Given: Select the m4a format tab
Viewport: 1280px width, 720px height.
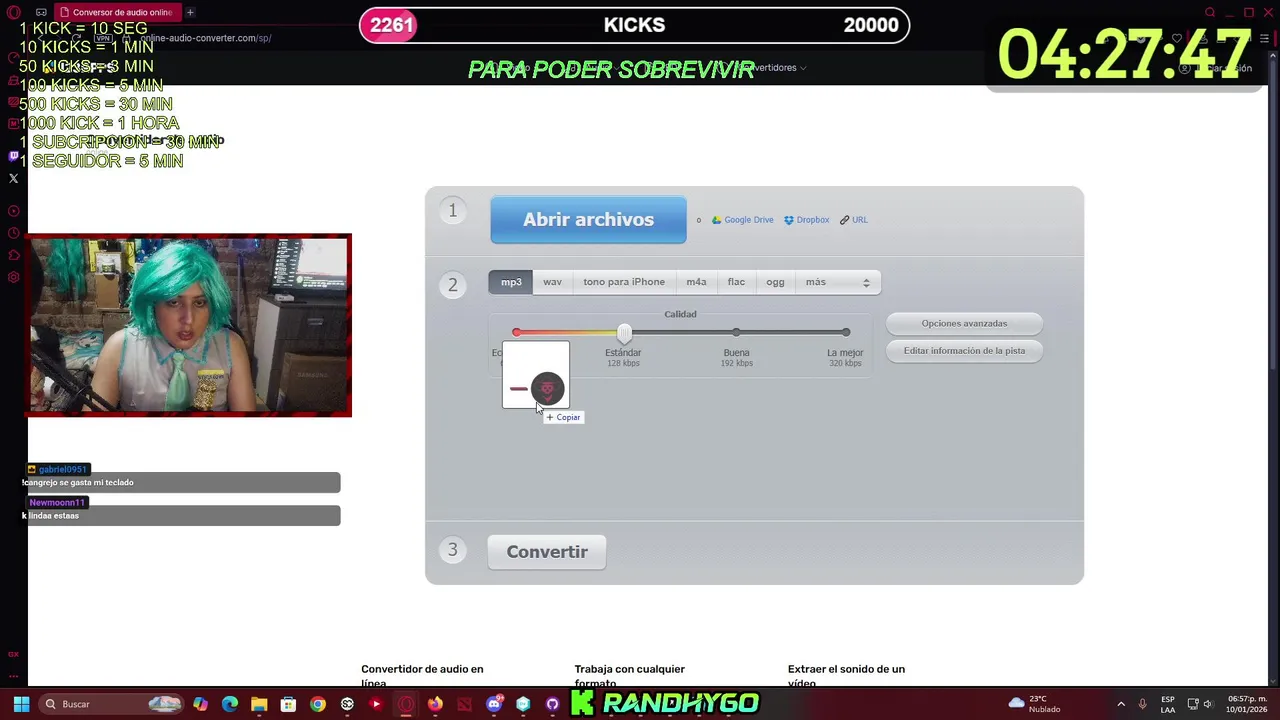Looking at the screenshot, I should click(x=696, y=282).
